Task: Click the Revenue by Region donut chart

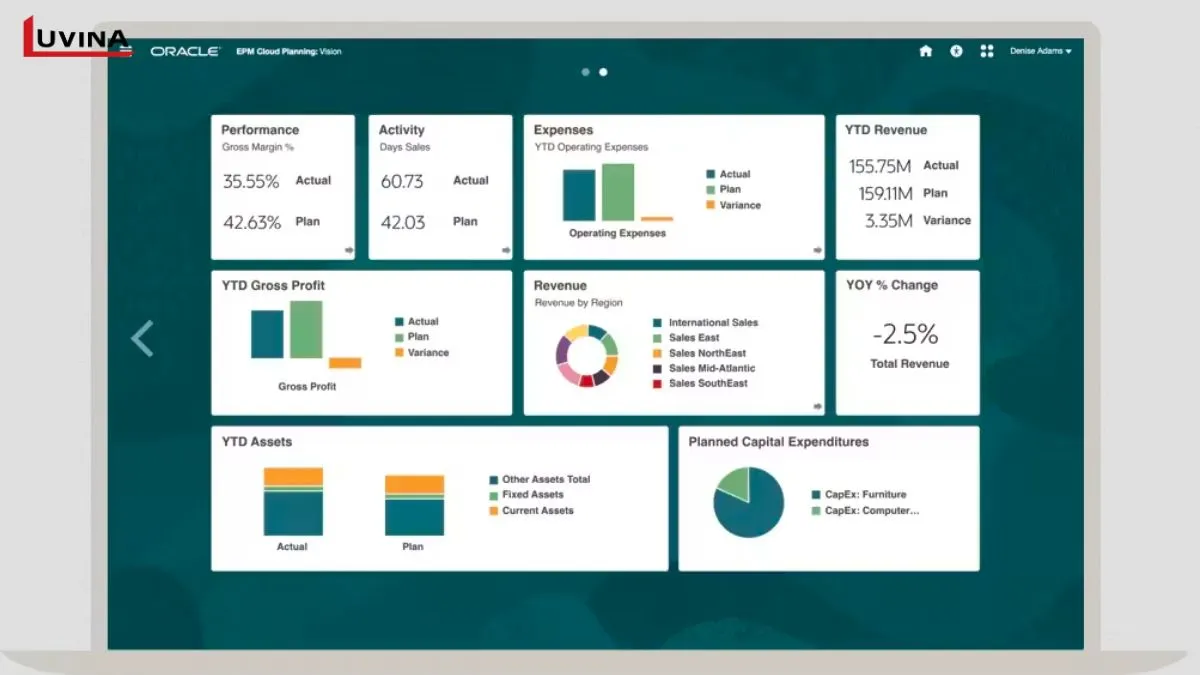Action: [588, 355]
